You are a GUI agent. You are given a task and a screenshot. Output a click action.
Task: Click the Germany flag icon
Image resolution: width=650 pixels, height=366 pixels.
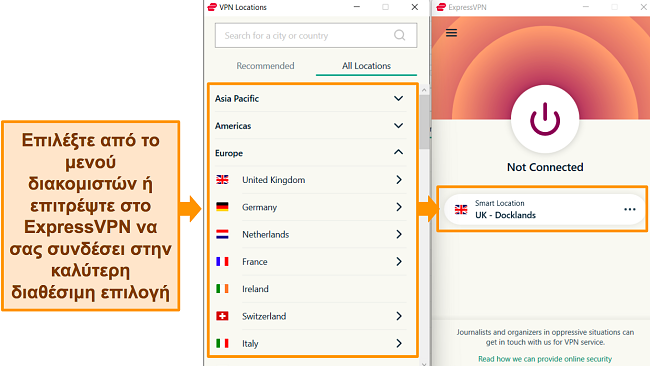(222, 207)
